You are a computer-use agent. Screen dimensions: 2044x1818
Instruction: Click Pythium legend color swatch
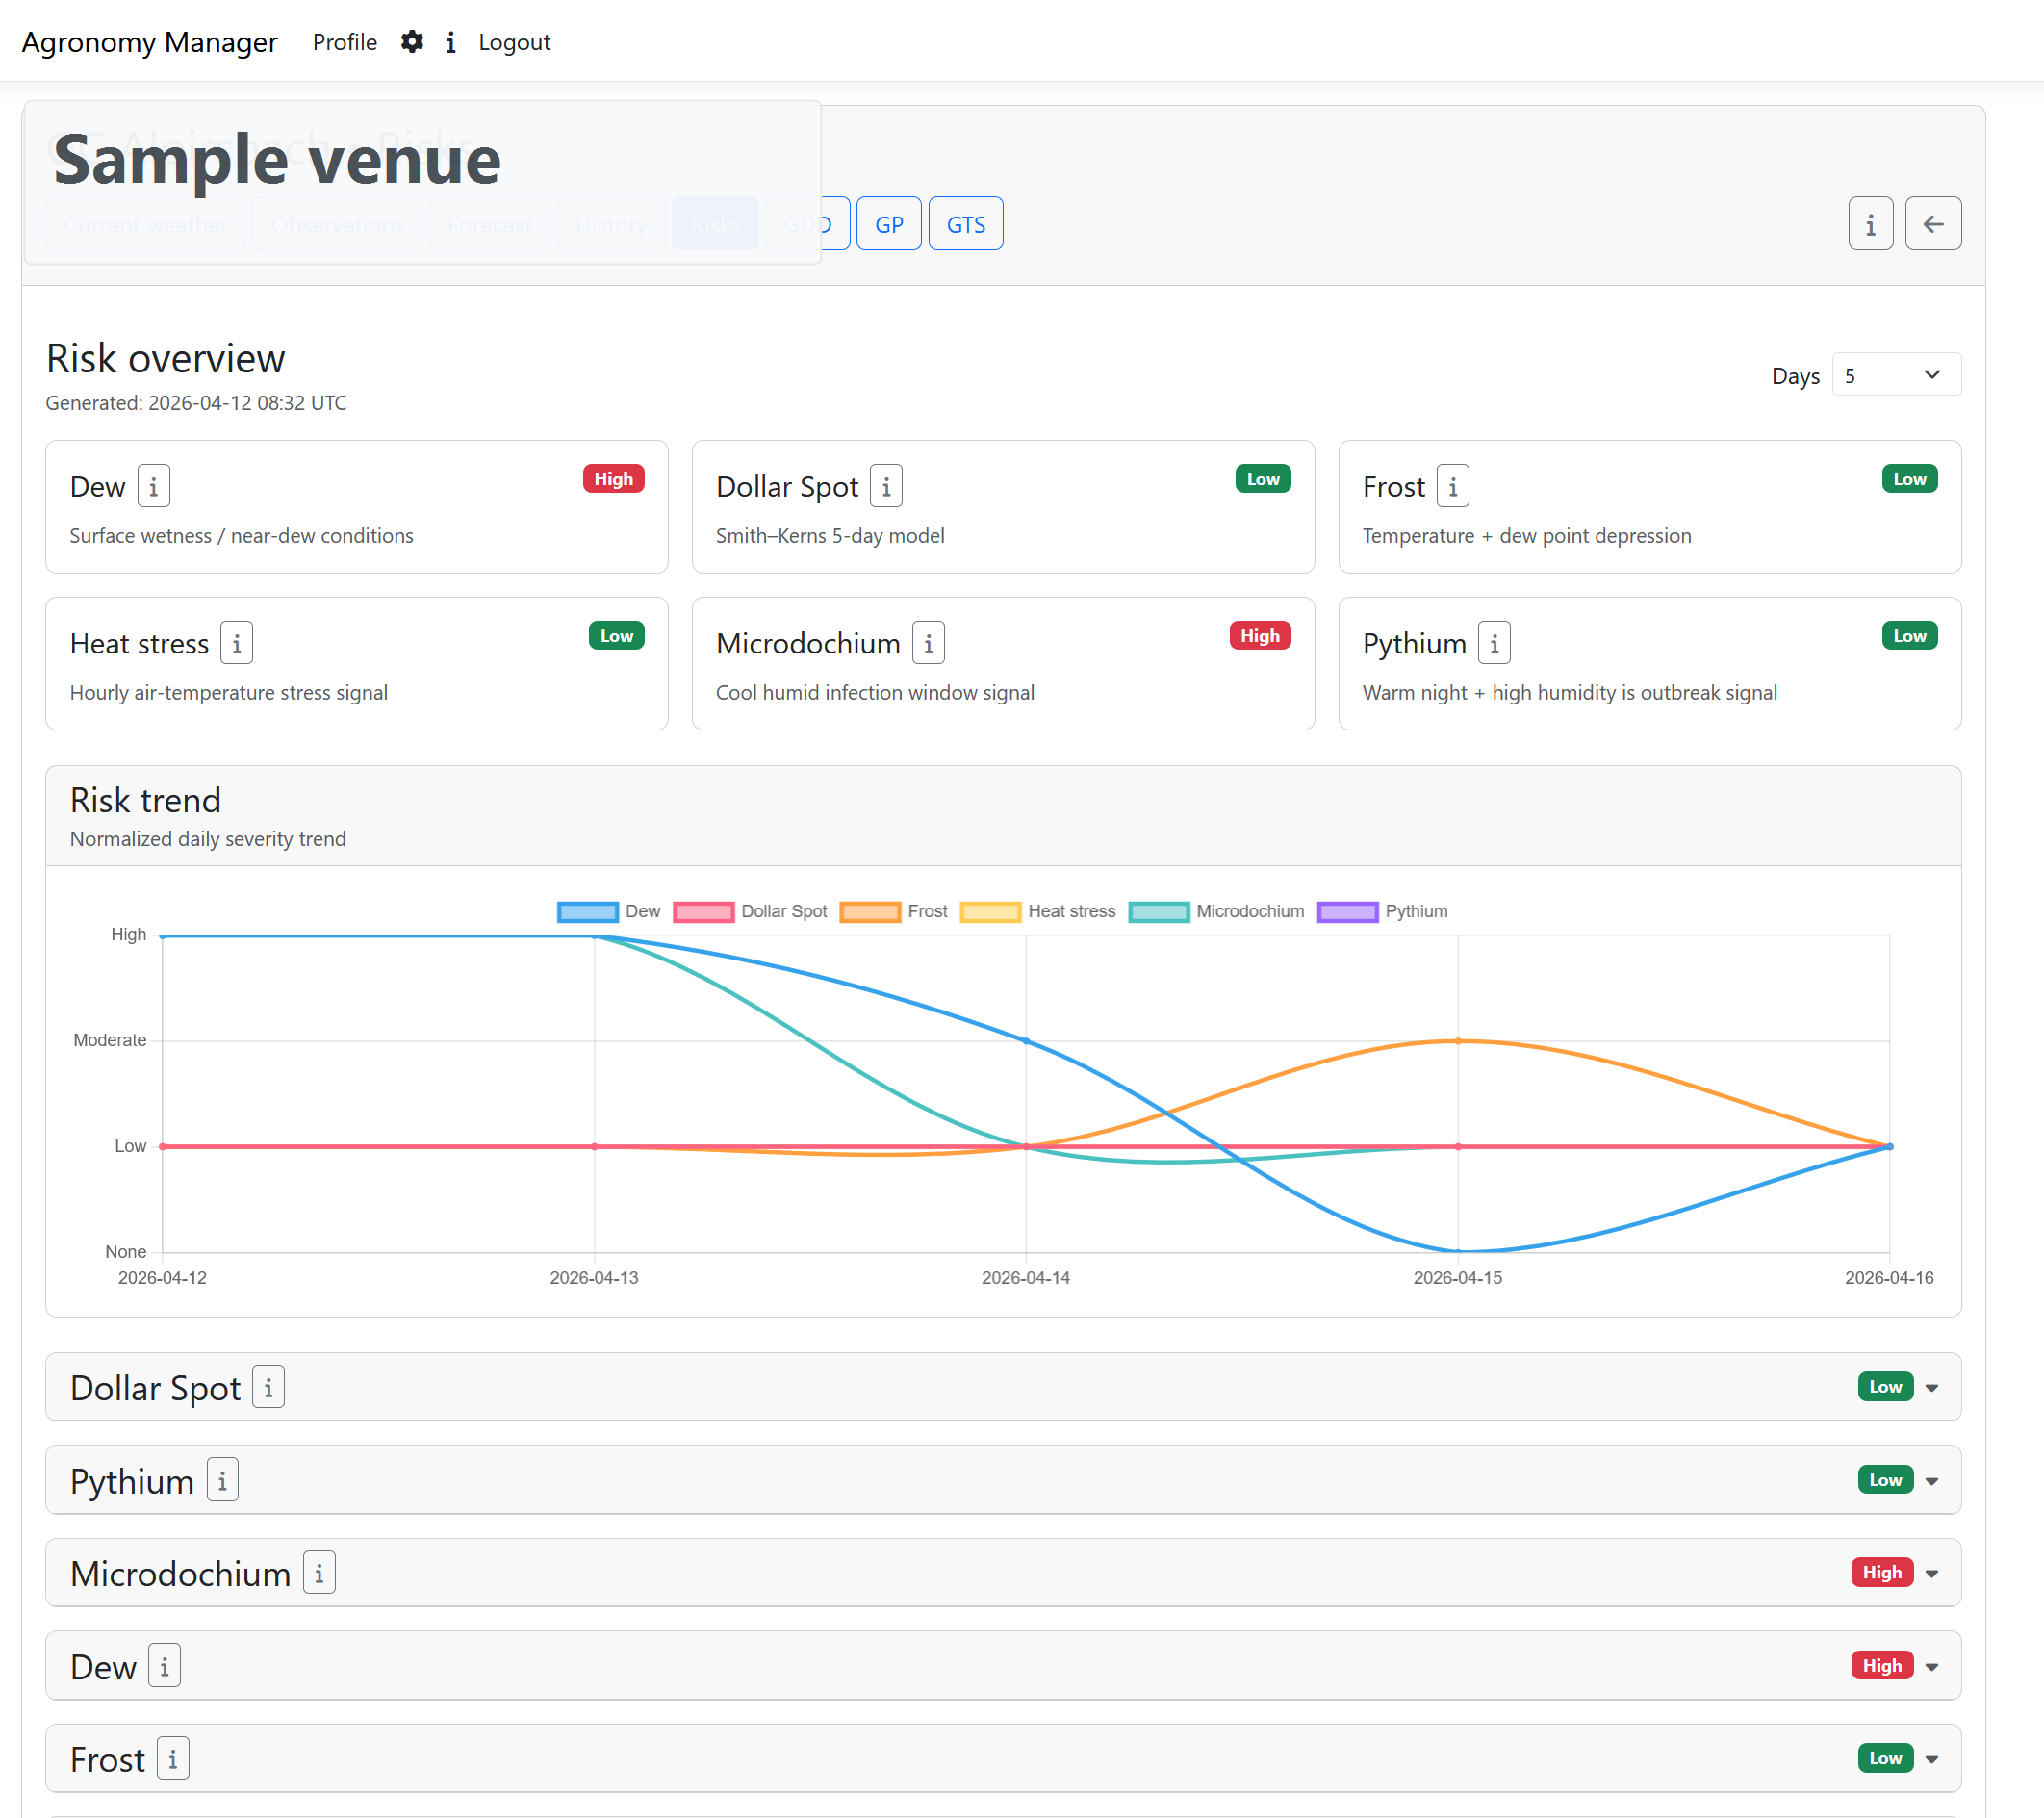[x=1347, y=912]
